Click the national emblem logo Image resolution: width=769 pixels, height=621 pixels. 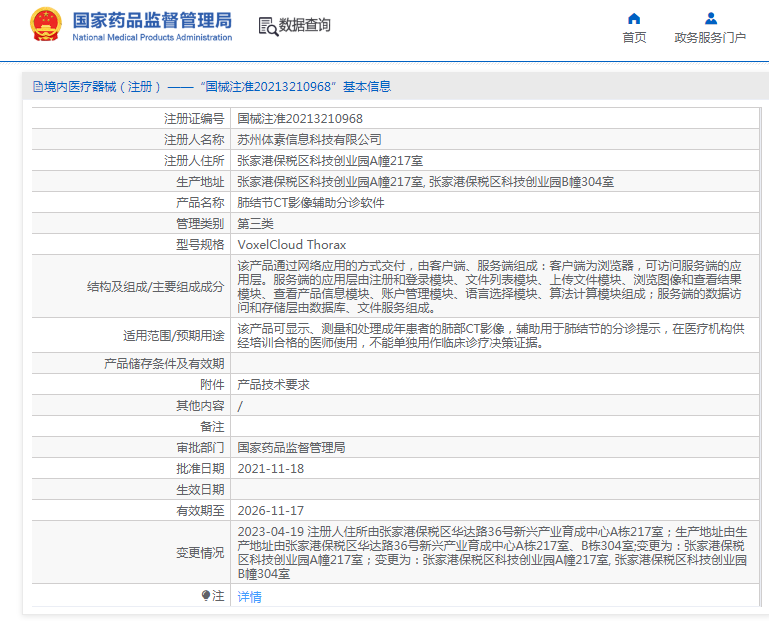pyautogui.click(x=46, y=25)
